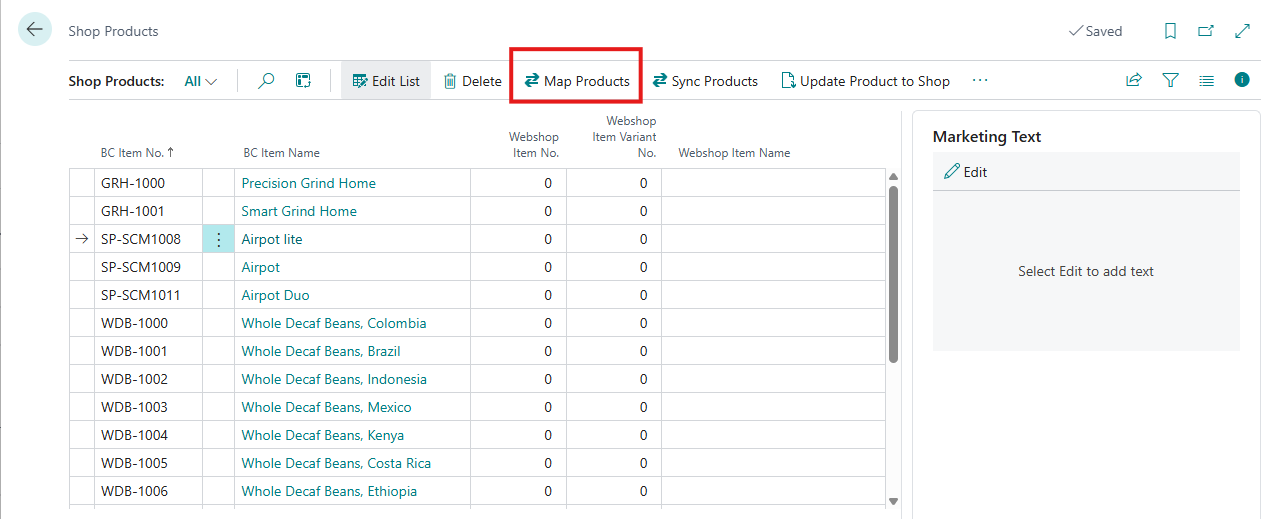Click the table scroll up arrow
Viewport: 1268px width, 519px height.
893,177
